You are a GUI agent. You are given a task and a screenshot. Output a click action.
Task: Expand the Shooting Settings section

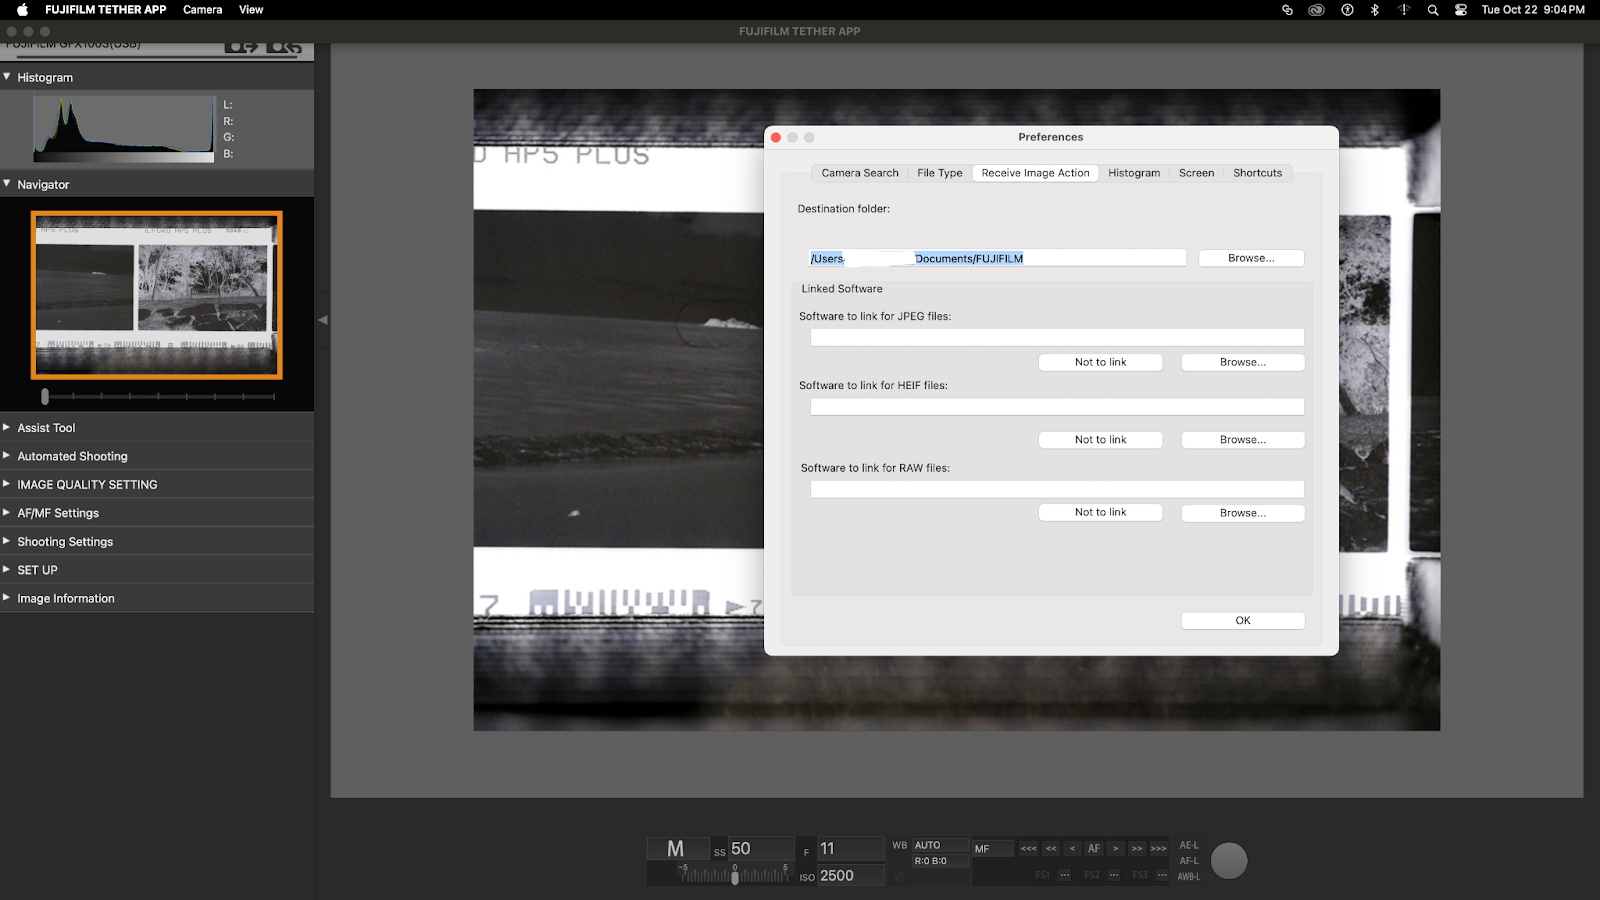point(7,541)
